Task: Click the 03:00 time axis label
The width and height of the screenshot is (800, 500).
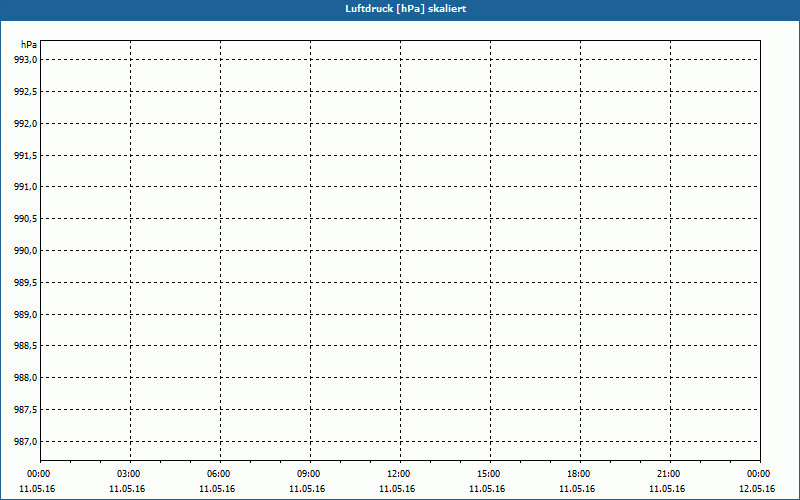Action: point(129,474)
